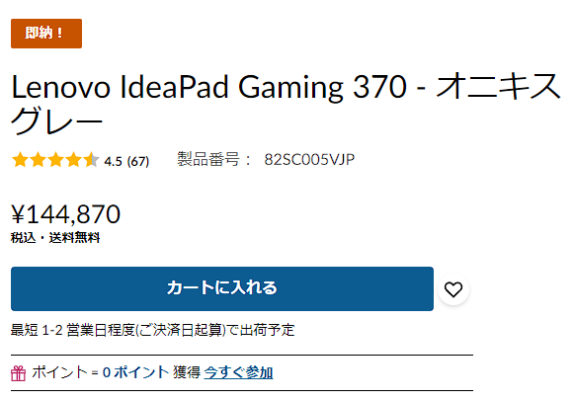Click the half-filled fifth rating star
575x400 pixels.
click(91, 160)
